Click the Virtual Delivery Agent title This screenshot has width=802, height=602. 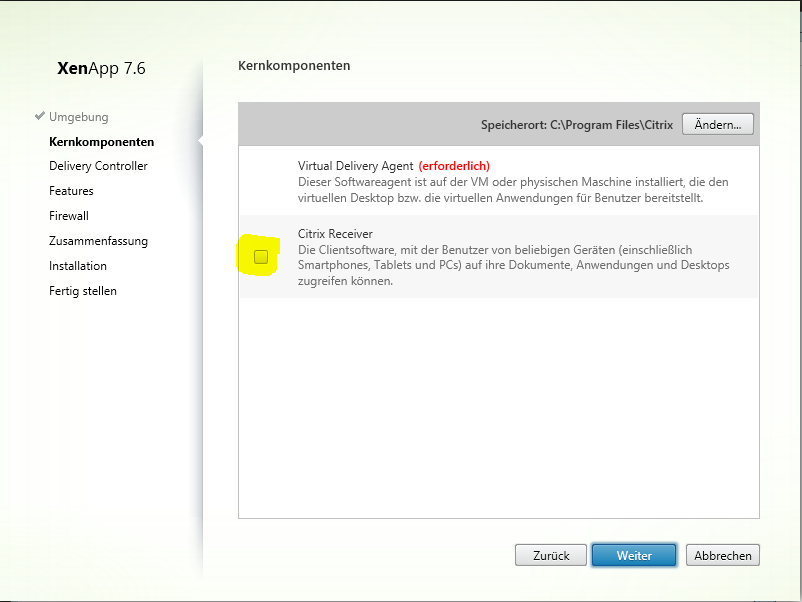point(355,166)
